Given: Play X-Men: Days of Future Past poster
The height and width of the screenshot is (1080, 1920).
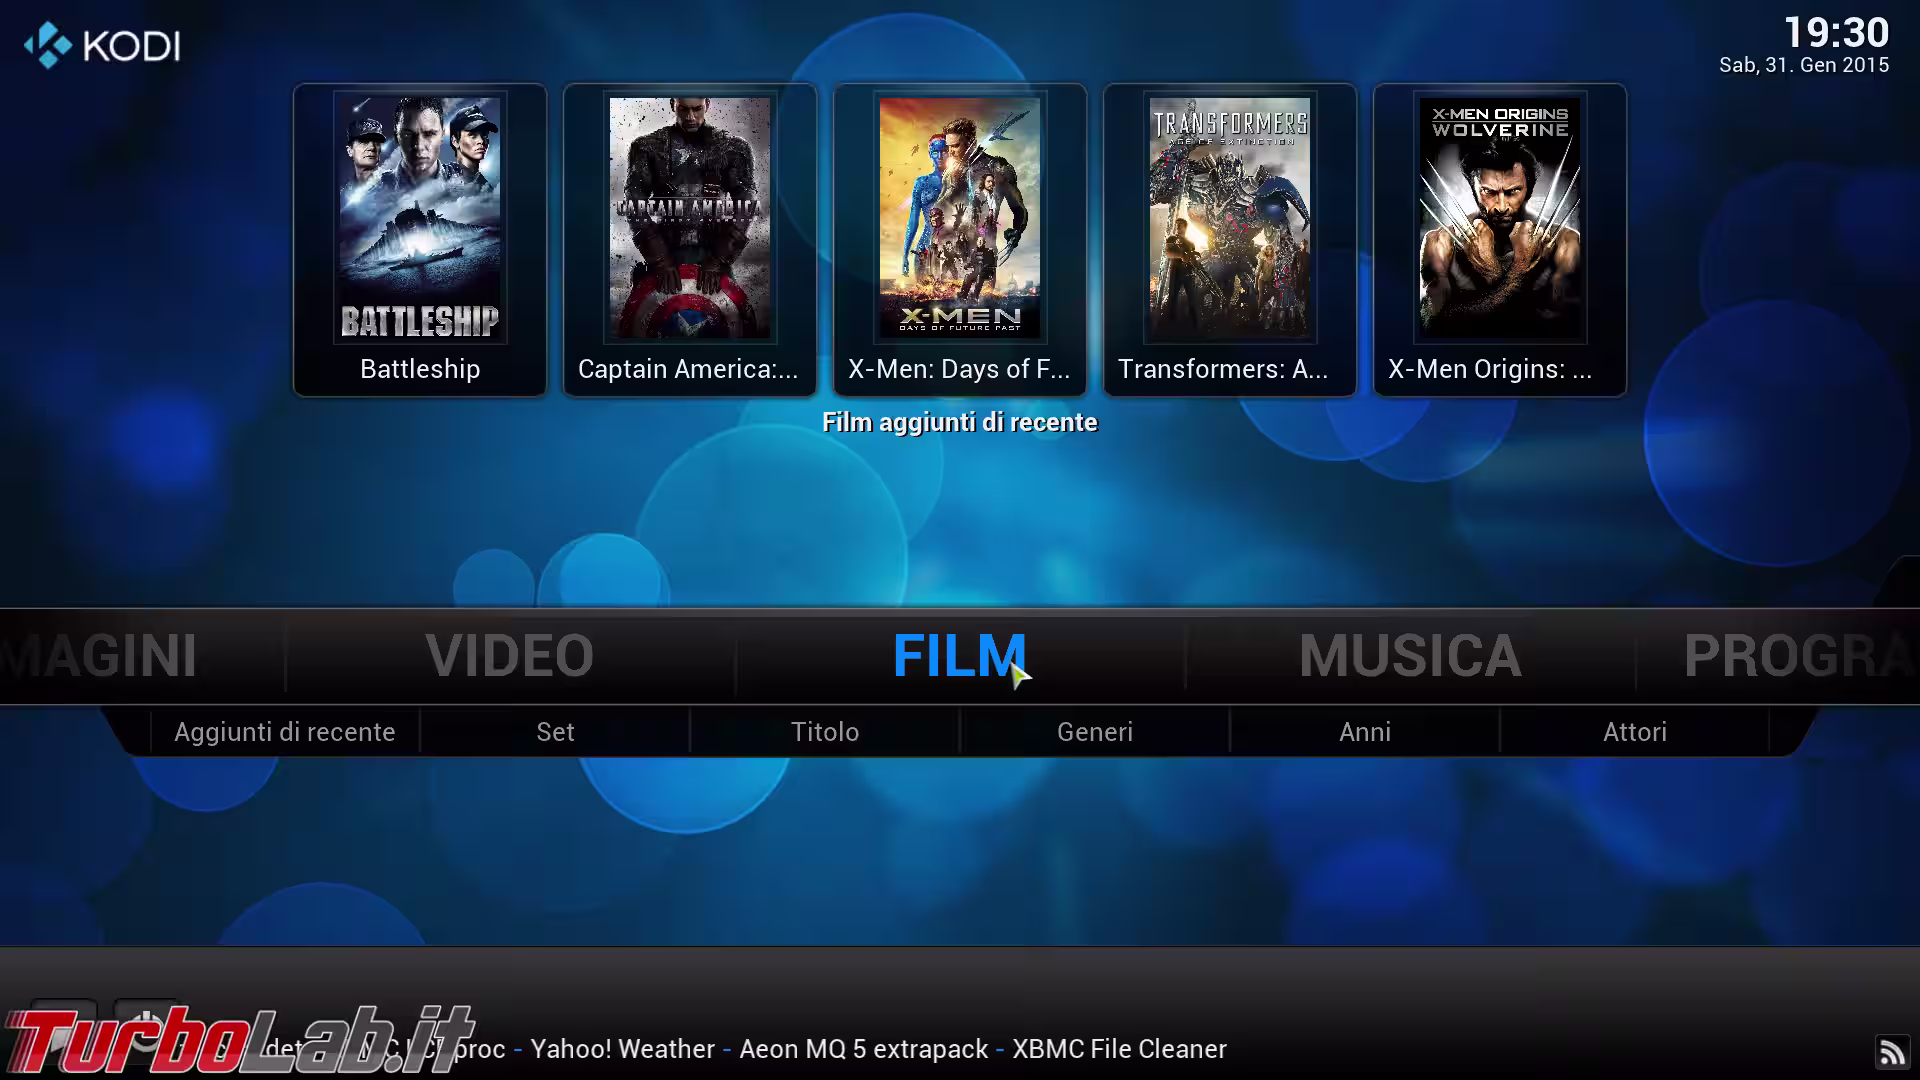Looking at the screenshot, I should (960, 218).
